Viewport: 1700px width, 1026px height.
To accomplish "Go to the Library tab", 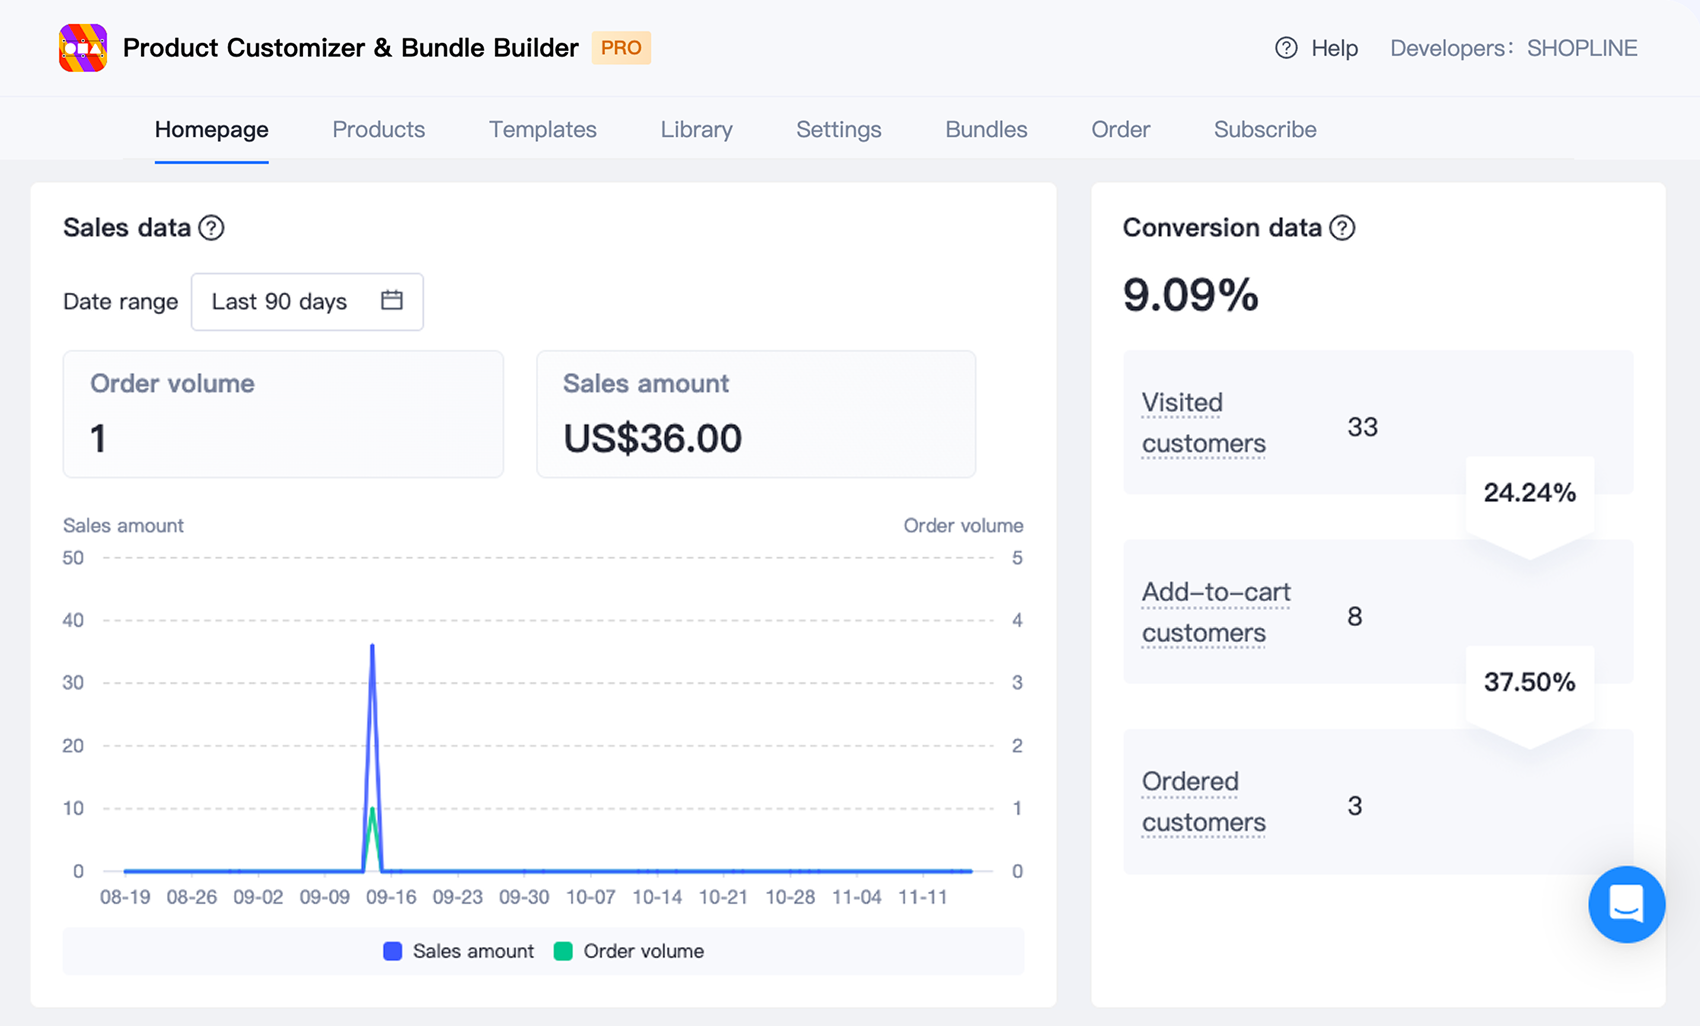I will coord(697,129).
